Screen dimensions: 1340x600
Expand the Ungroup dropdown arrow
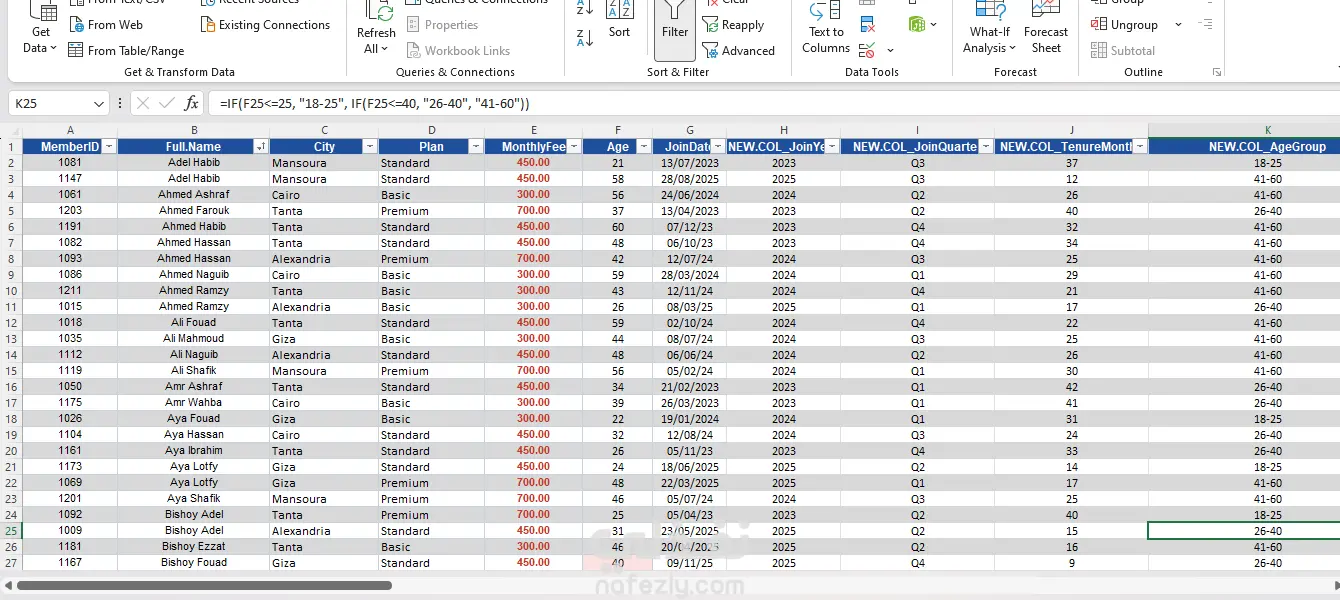[1178, 25]
